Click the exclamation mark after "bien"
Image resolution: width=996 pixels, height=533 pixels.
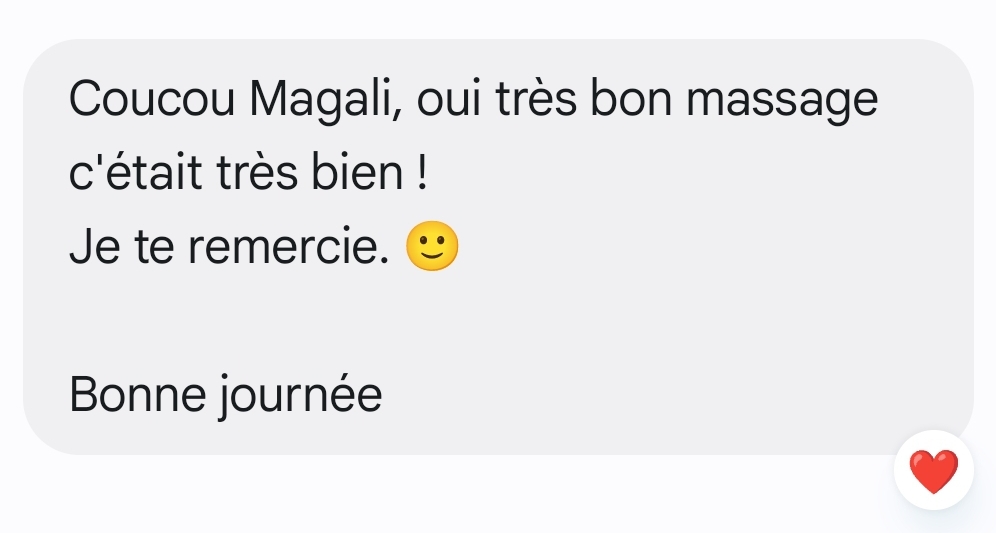[x=424, y=172]
